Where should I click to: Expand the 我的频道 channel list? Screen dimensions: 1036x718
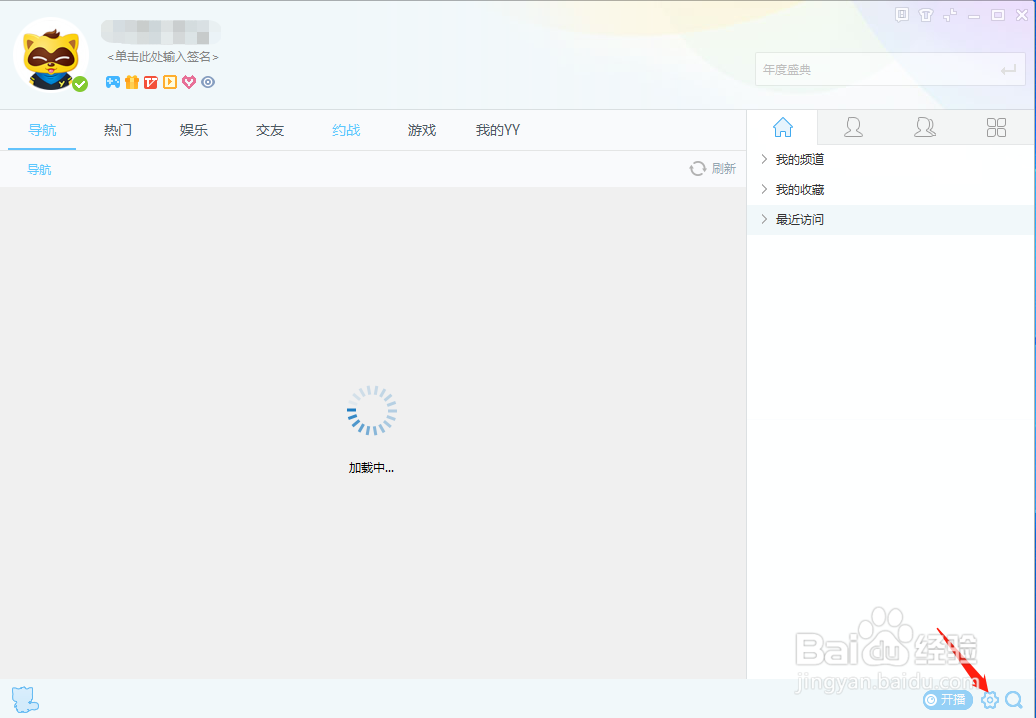797,159
